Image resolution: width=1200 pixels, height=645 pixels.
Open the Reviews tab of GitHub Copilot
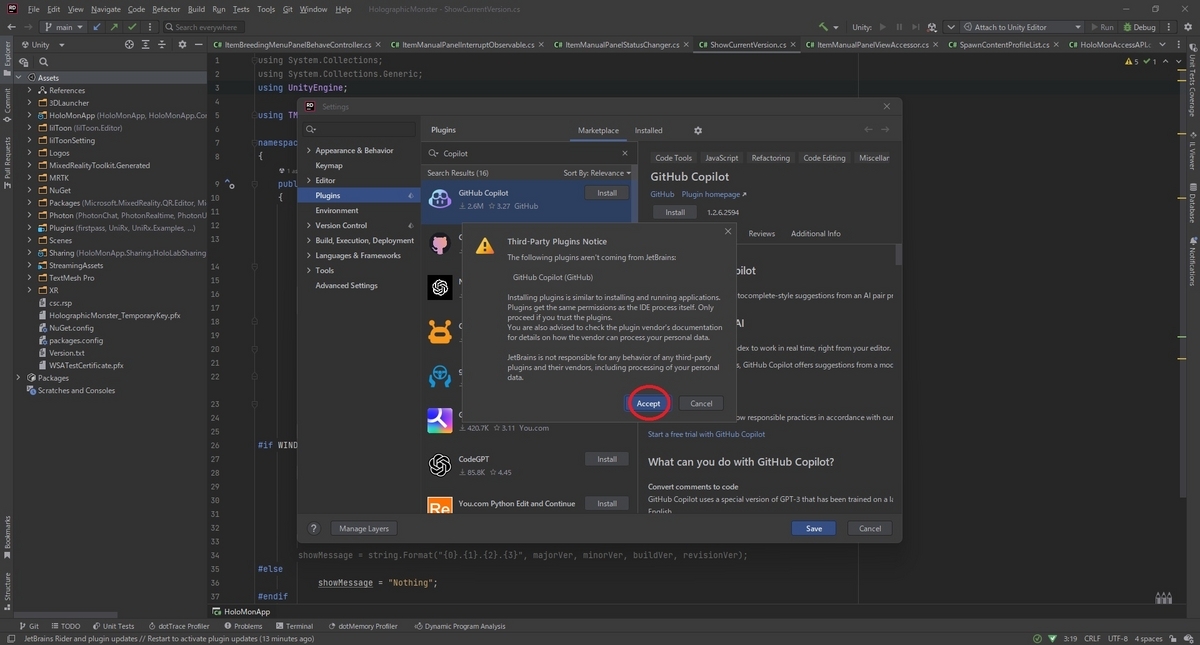[761, 233]
